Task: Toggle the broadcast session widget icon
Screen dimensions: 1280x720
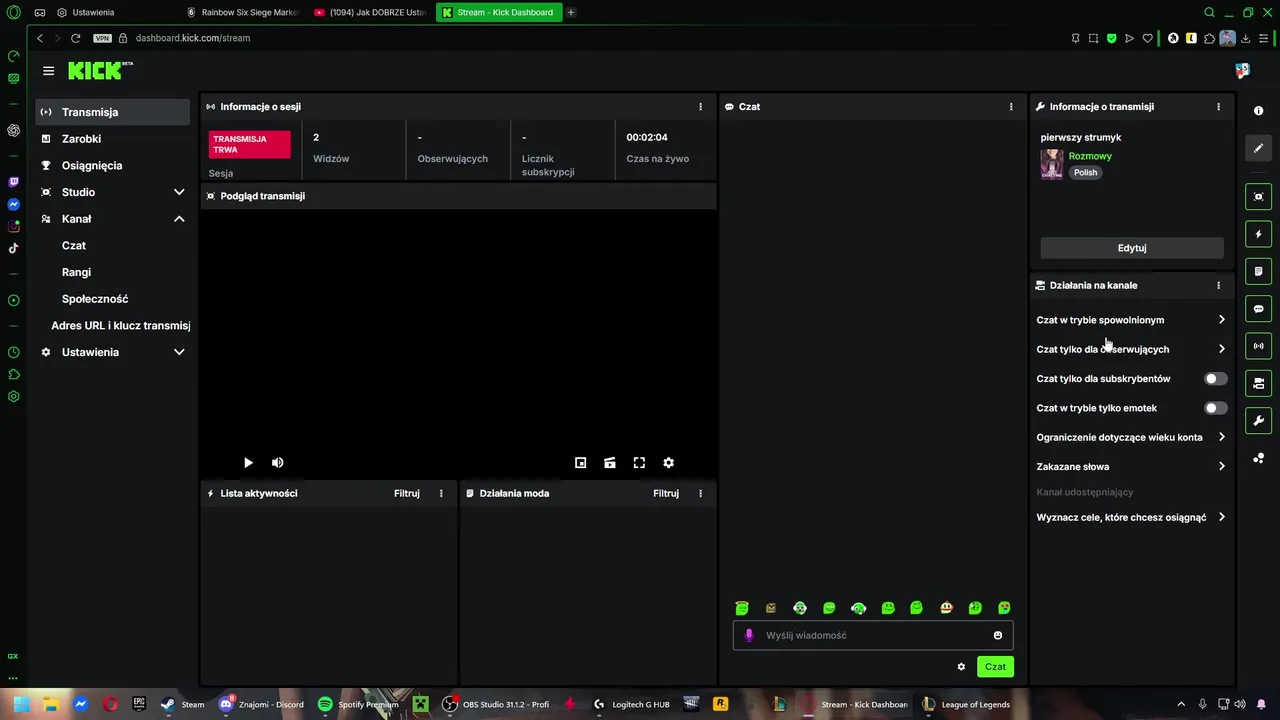Action: pos(1259,346)
